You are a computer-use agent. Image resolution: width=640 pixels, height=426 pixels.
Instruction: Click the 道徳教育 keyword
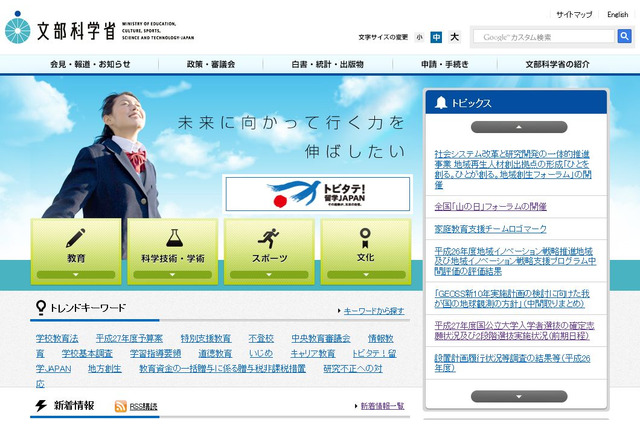(215, 353)
